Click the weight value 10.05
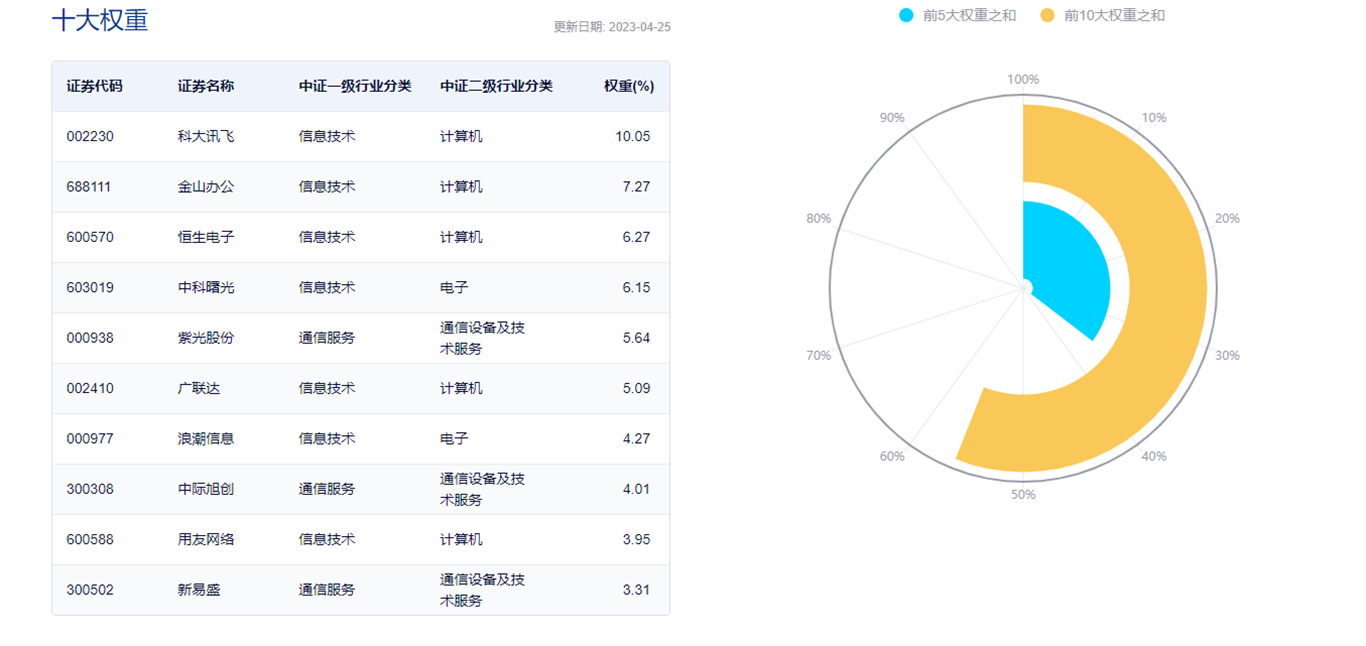 point(633,136)
